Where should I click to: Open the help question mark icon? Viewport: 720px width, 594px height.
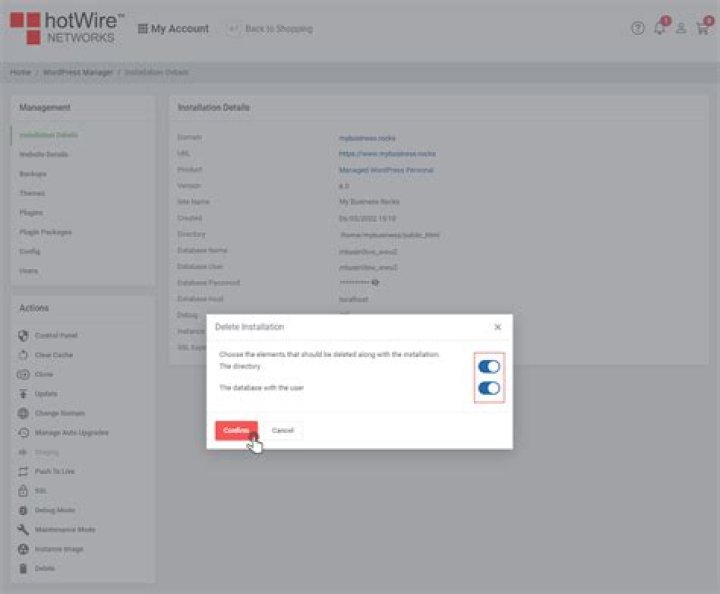pyautogui.click(x=637, y=28)
